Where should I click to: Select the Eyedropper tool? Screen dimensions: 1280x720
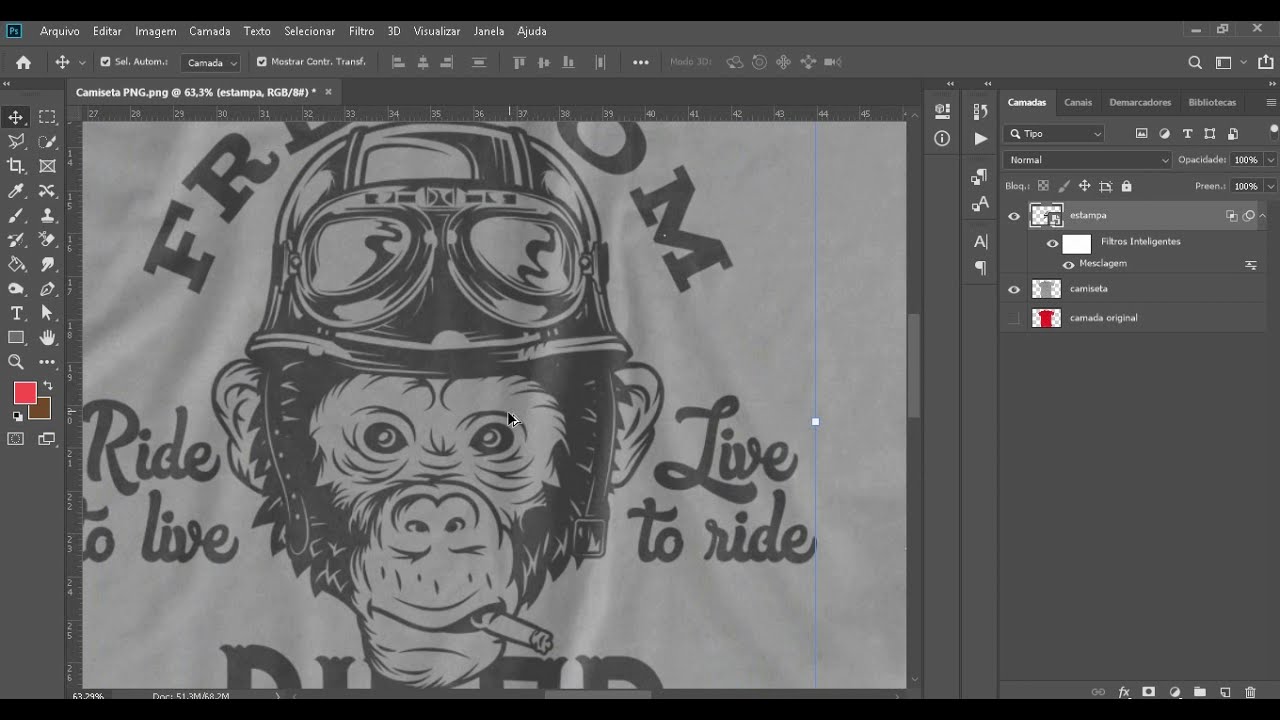[16, 191]
